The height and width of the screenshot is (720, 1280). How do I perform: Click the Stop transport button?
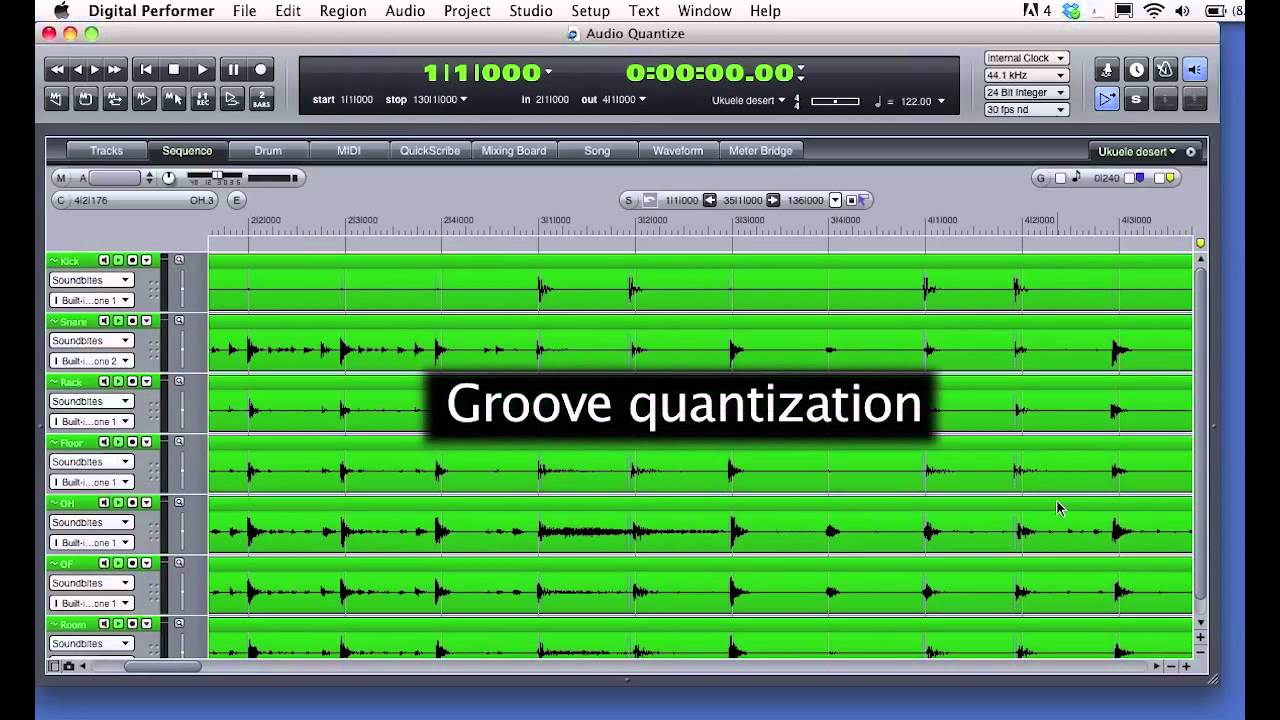coord(174,69)
